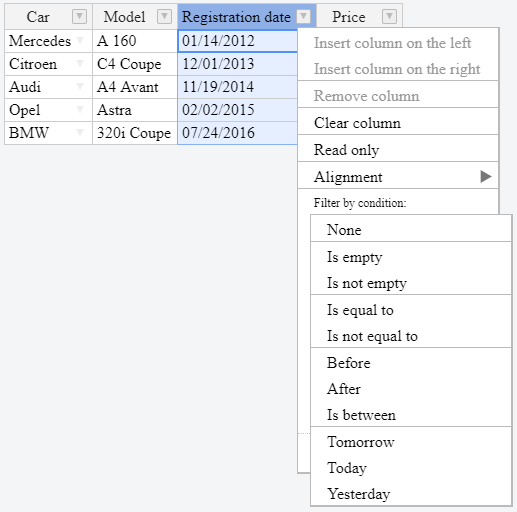Open the Model column dropdown menu button
This screenshot has height=512, width=517.
164,16
